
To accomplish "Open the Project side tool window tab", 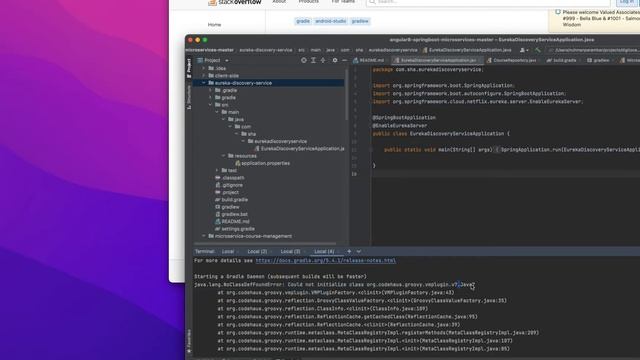I will click(189, 68).
